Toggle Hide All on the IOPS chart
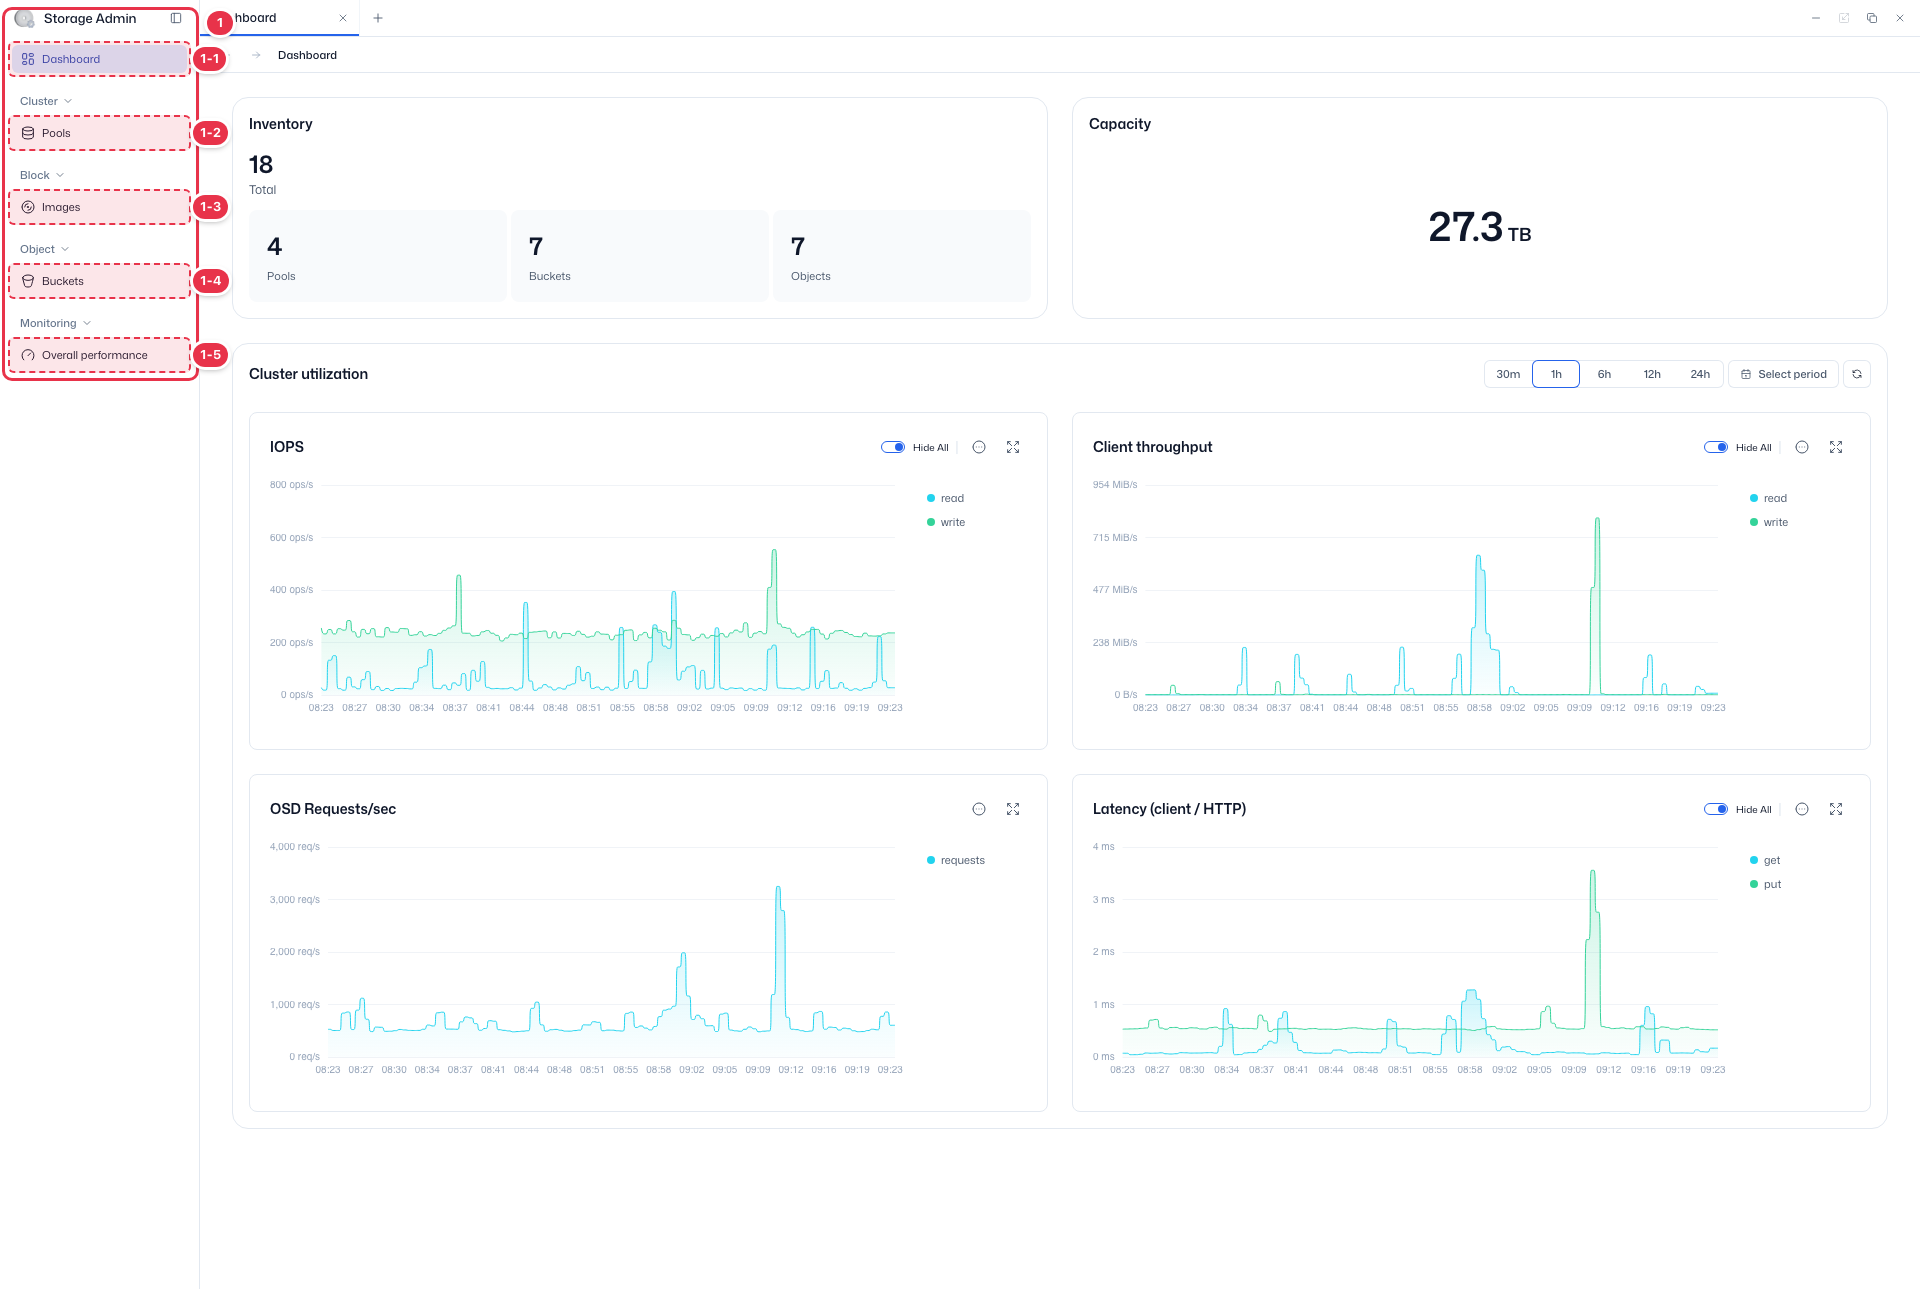Screen dimensions: 1920x1289 tap(893, 447)
